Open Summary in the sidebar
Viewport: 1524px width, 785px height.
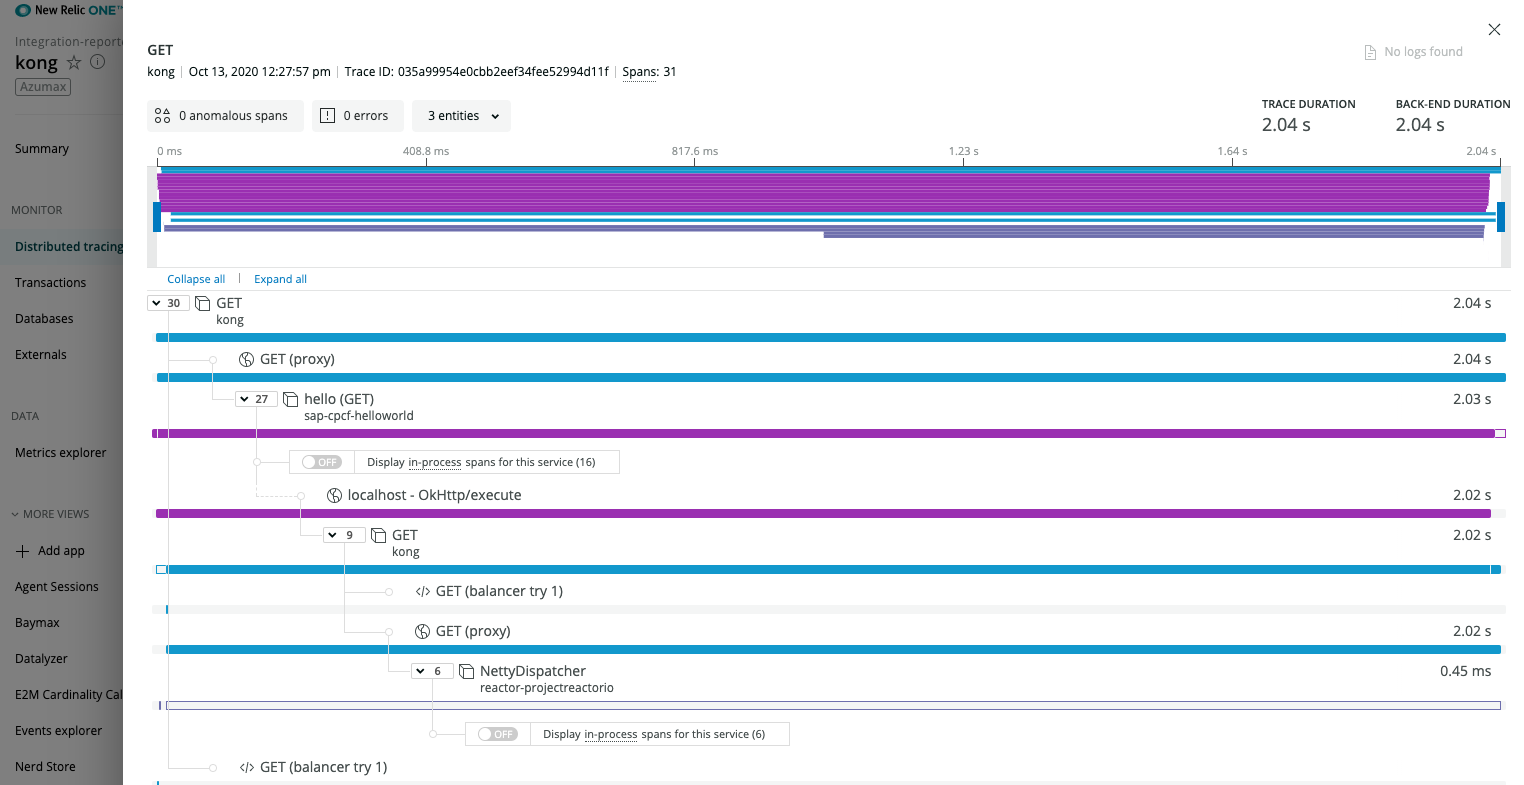tap(42, 149)
